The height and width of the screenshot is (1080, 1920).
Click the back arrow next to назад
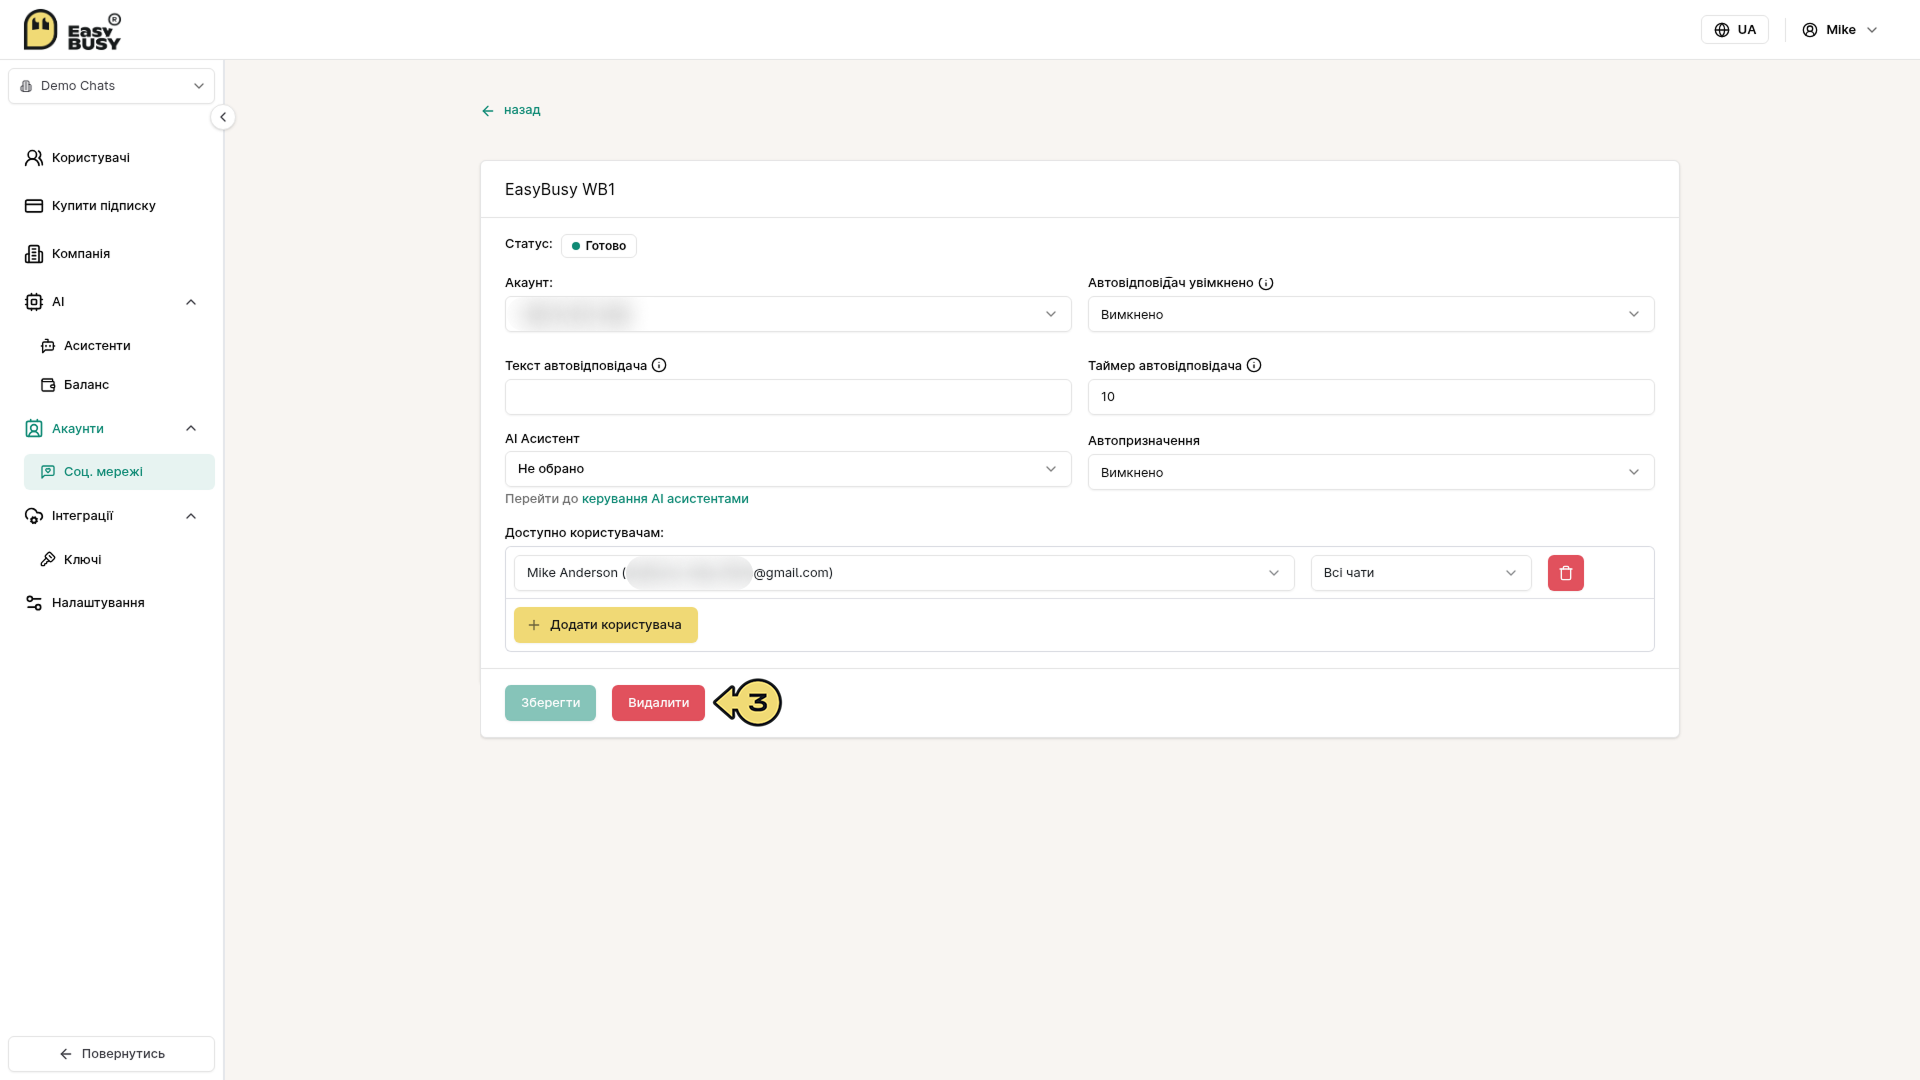(488, 111)
